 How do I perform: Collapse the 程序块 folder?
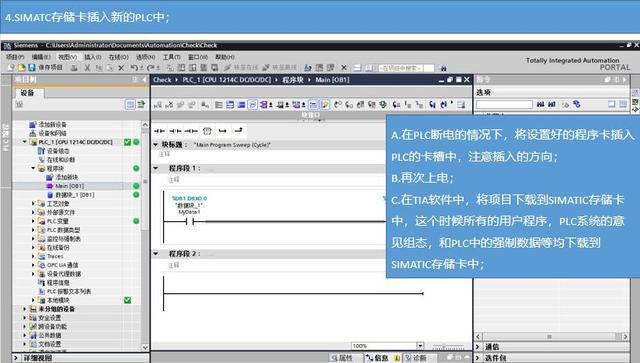(33, 168)
